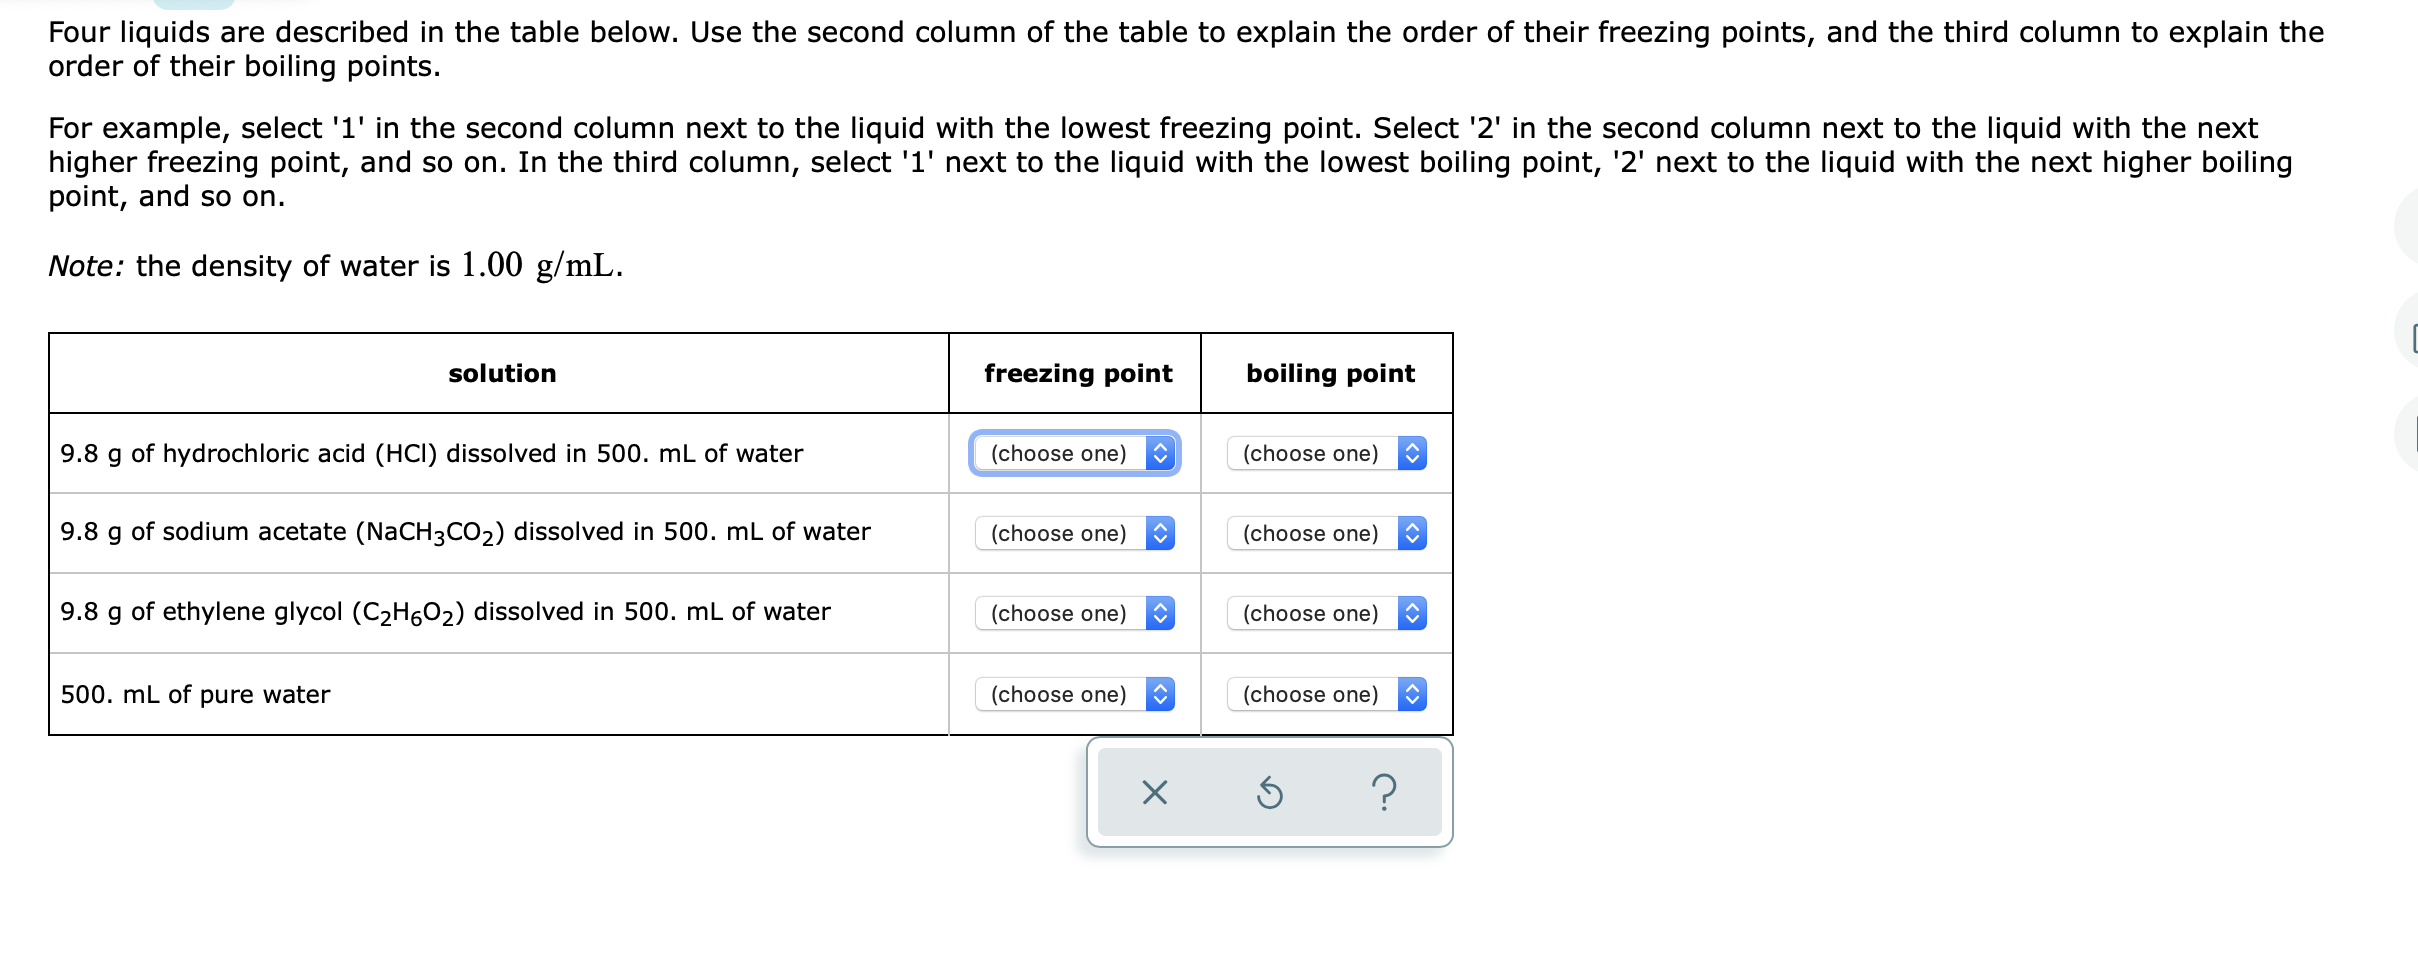This screenshot has height=964, width=2418.
Task: Click chevron arrows on hydrochloric acid boiling selector
Action: coord(1410,453)
